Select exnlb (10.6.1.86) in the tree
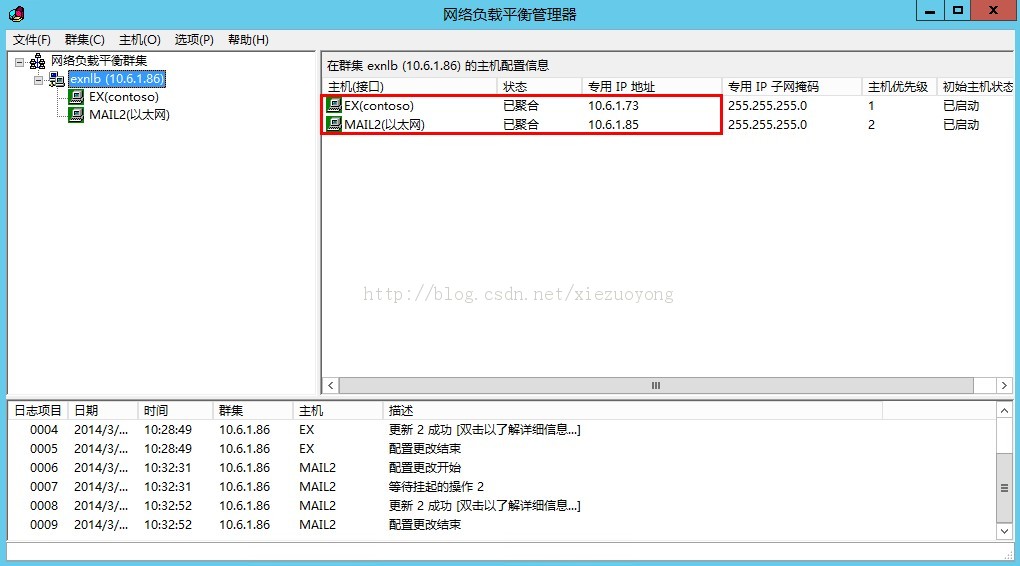 (x=117, y=79)
